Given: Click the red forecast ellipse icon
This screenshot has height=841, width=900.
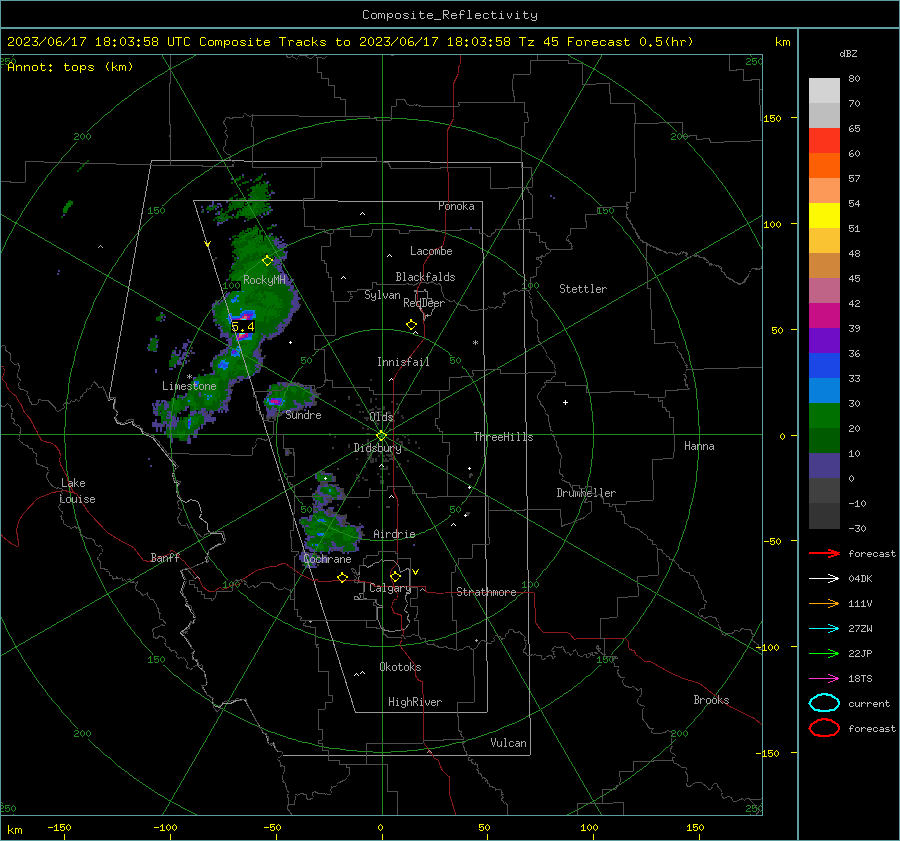Looking at the screenshot, I should 824,728.
